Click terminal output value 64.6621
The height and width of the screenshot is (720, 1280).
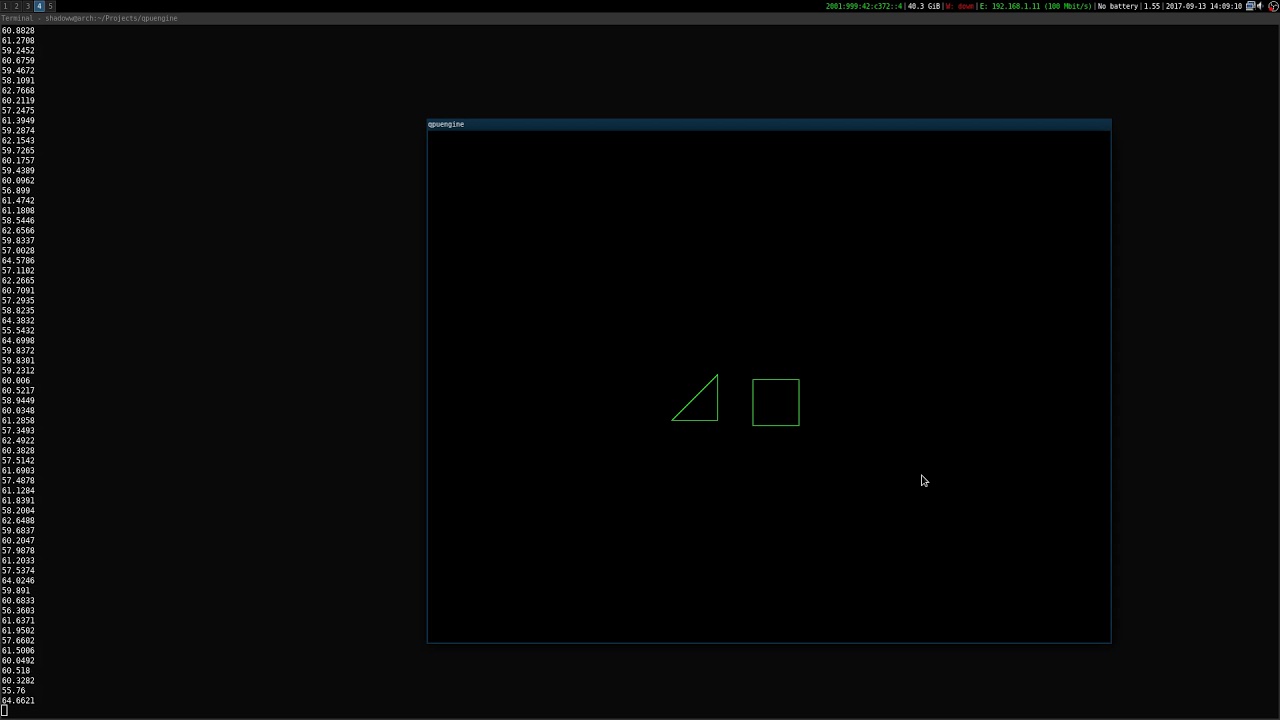point(18,701)
